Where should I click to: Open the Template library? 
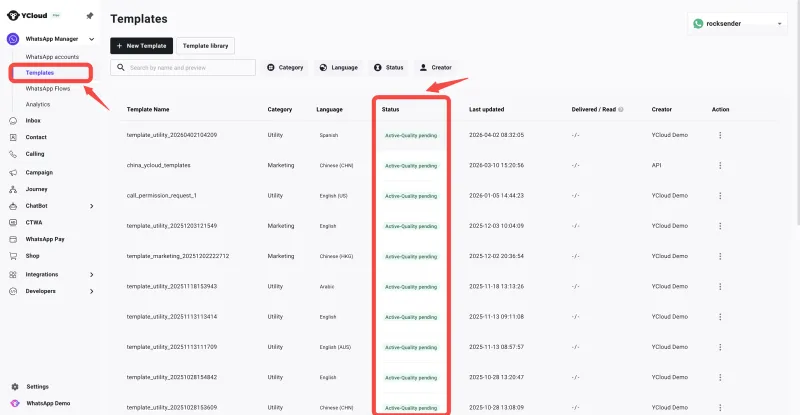pos(205,46)
